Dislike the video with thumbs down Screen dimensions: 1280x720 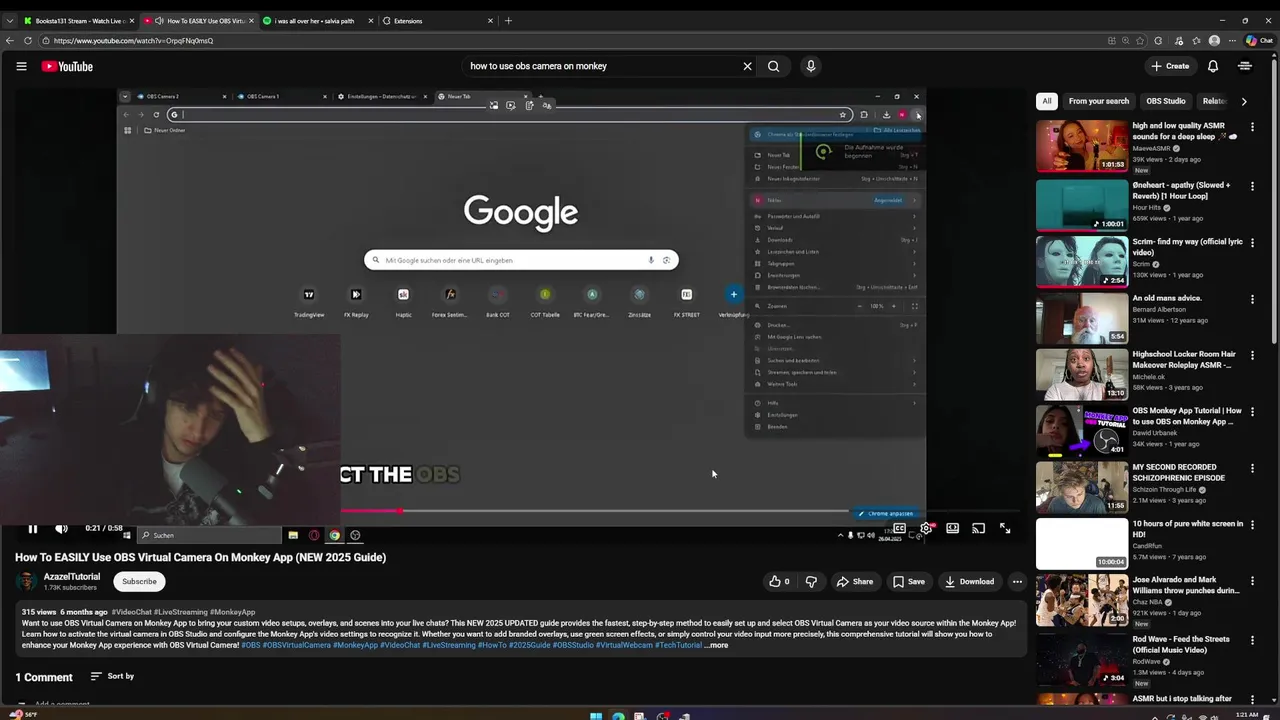(x=811, y=581)
